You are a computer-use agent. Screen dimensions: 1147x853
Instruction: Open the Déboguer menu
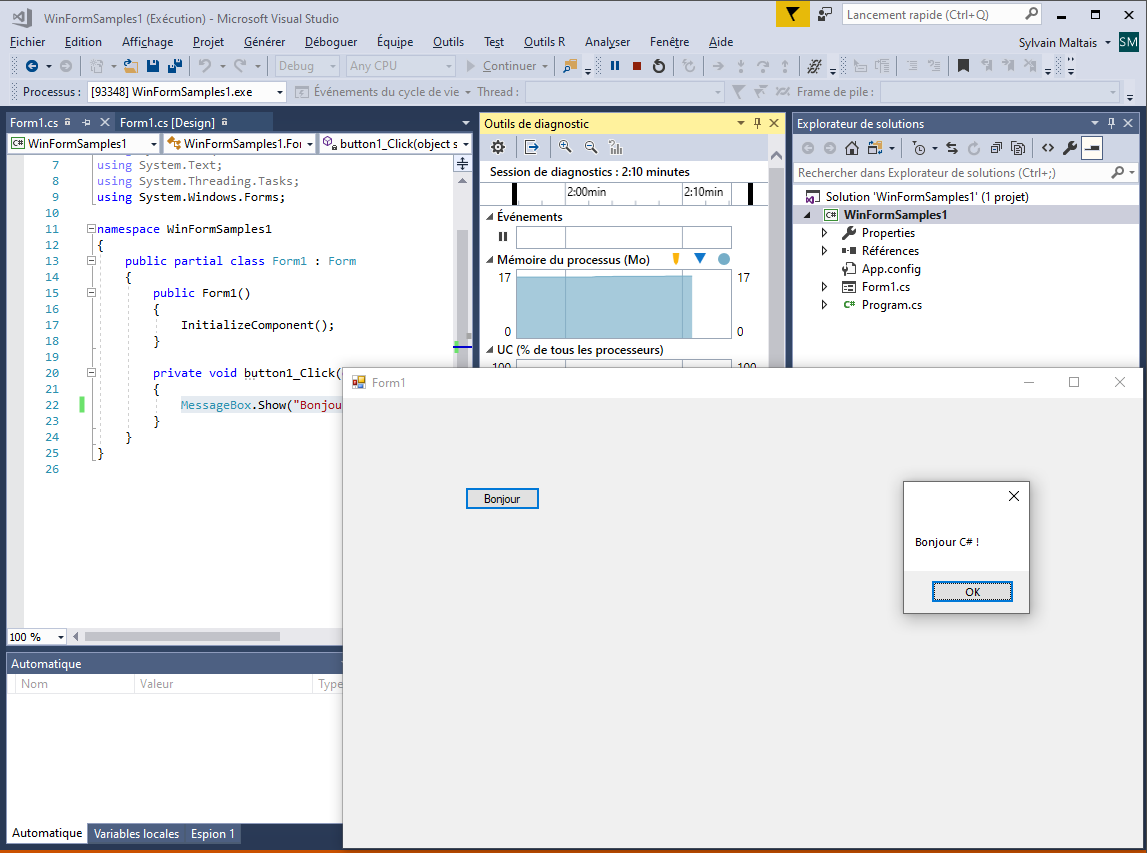point(330,42)
